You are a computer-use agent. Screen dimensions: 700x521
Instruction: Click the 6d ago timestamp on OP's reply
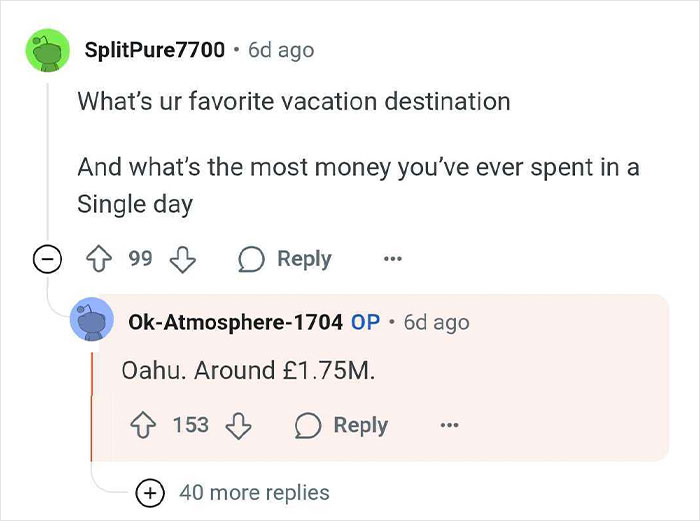point(437,322)
